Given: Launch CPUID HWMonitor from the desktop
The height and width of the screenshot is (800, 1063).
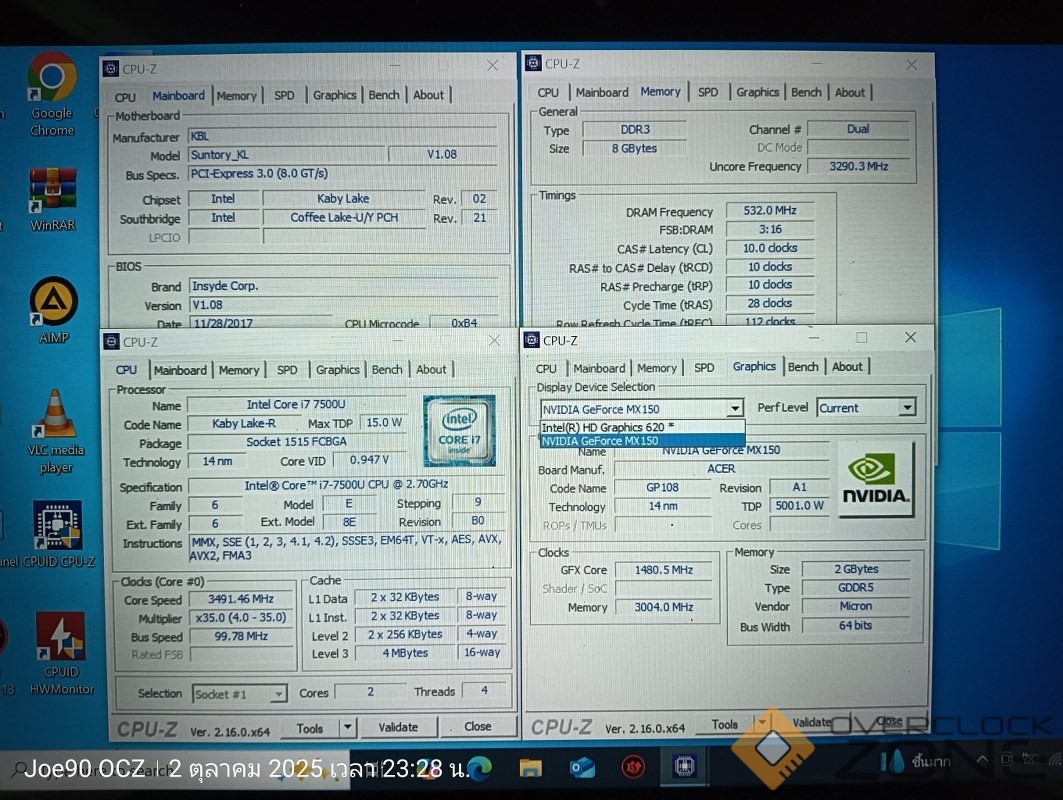Looking at the screenshot, I should coord(61,654).
